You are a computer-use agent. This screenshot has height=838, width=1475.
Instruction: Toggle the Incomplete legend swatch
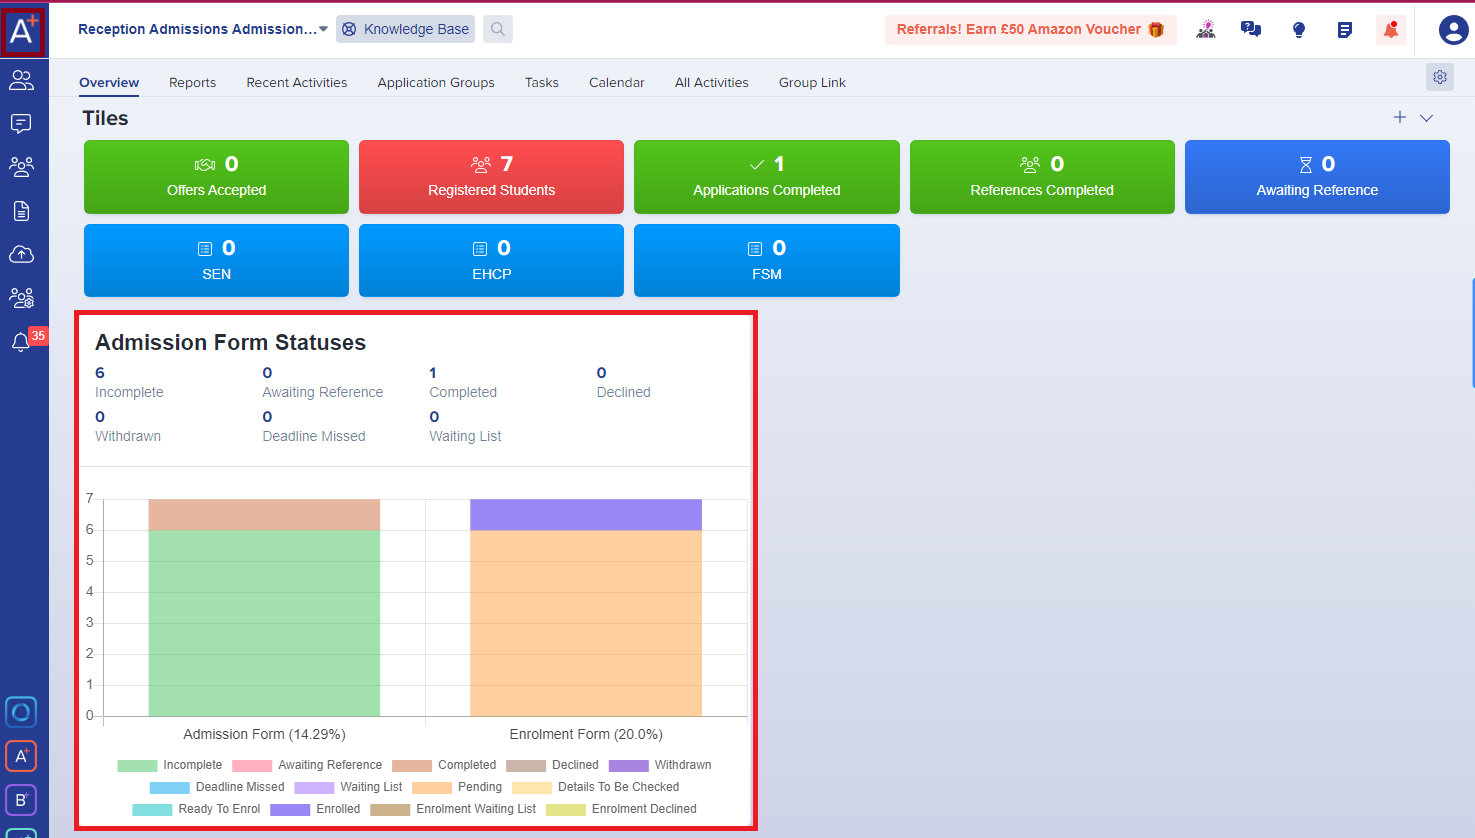pyautogui.click(x=137, y=766)
